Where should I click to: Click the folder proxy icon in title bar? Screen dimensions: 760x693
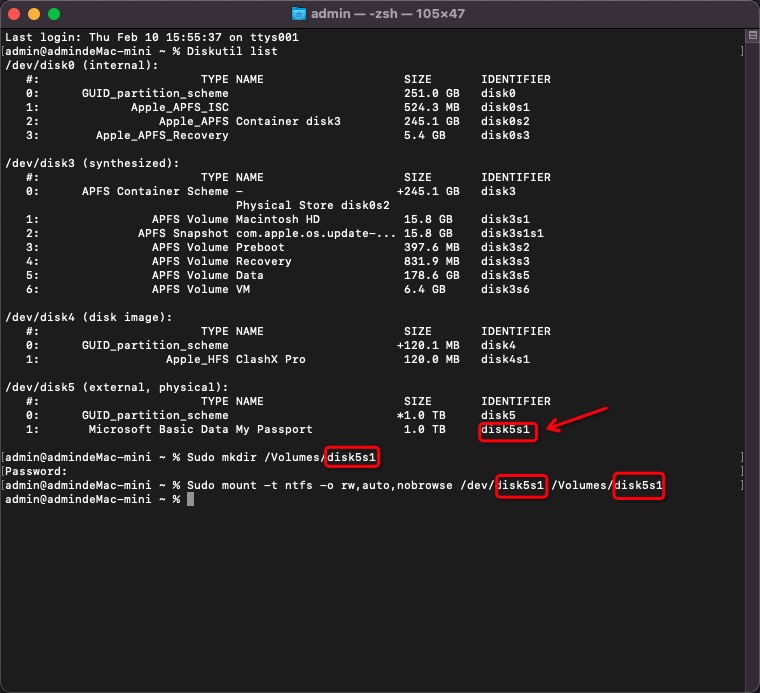[x=299, y=14]
